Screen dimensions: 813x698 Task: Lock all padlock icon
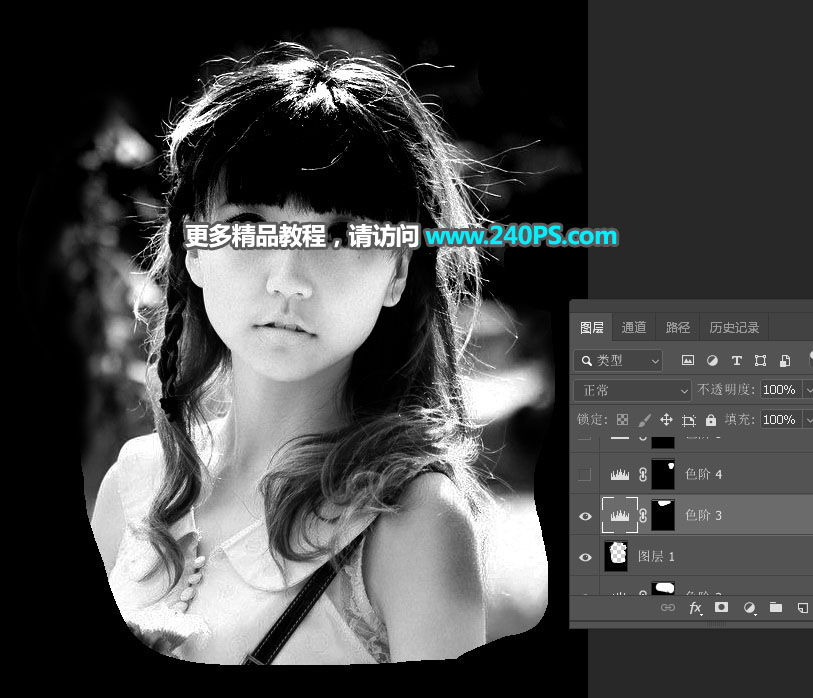coord(711,420)
